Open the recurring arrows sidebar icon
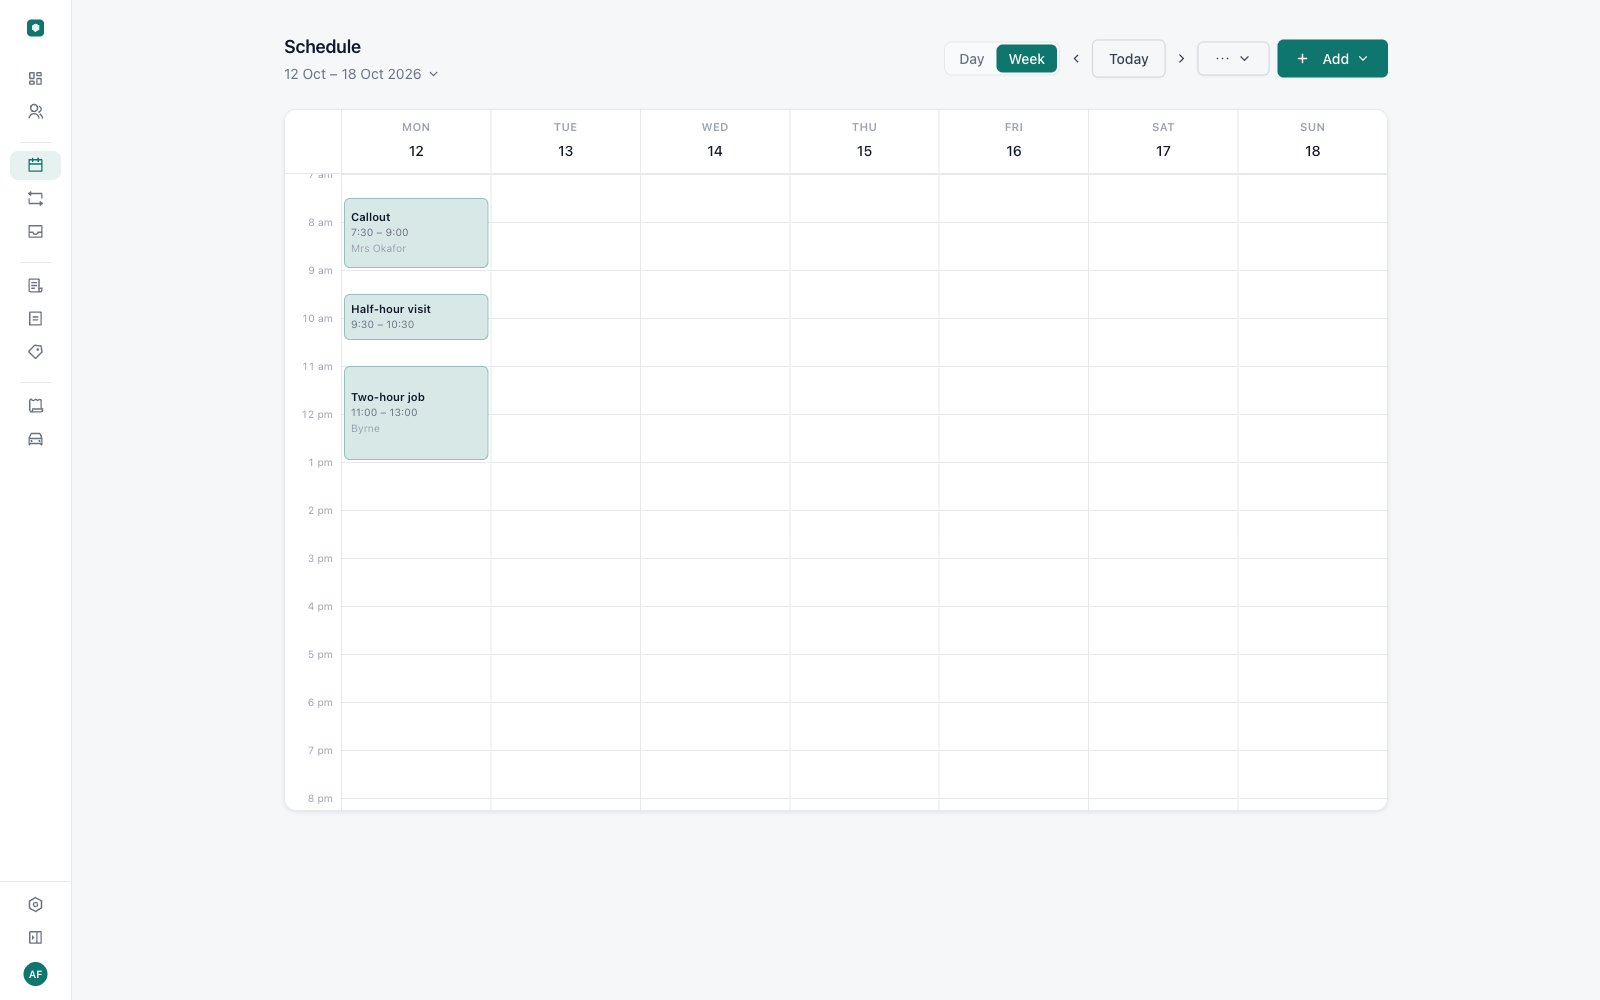The width and height of the screenshot is (1600, 1000). coord(35,198)
